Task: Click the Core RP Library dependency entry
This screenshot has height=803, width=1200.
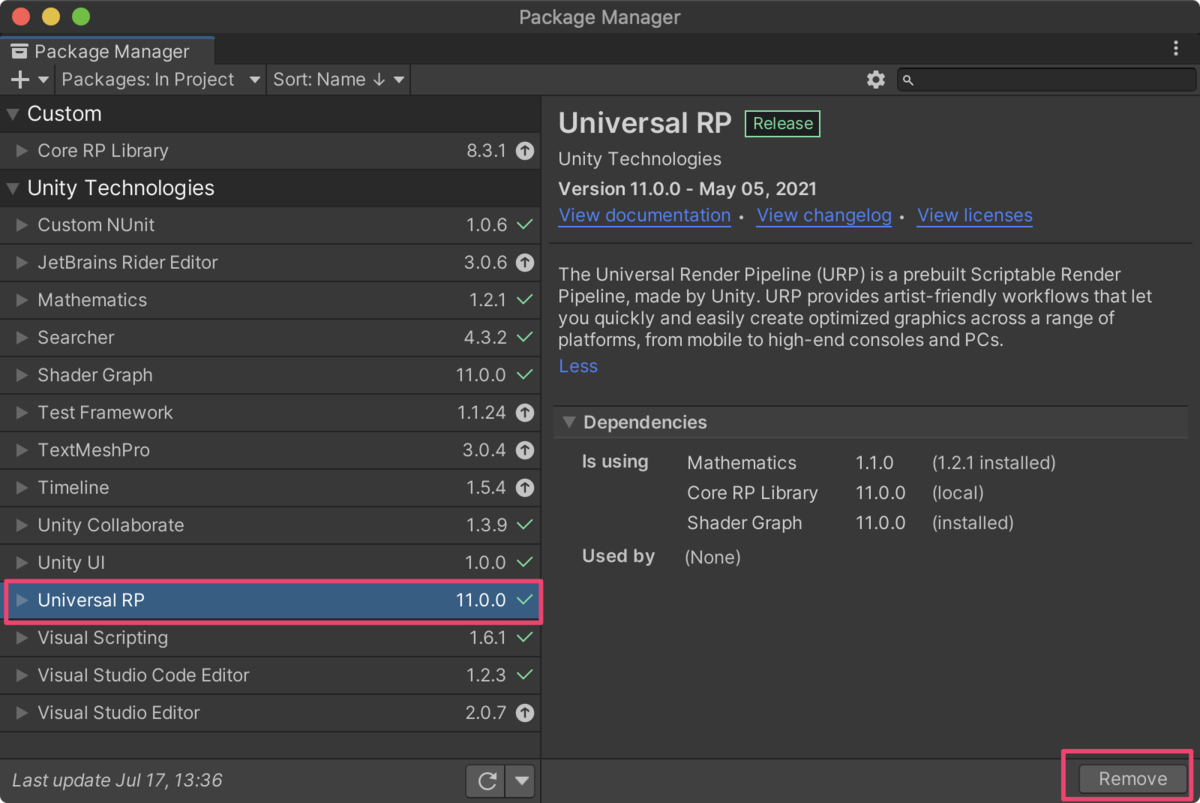Action: (752, 493)
